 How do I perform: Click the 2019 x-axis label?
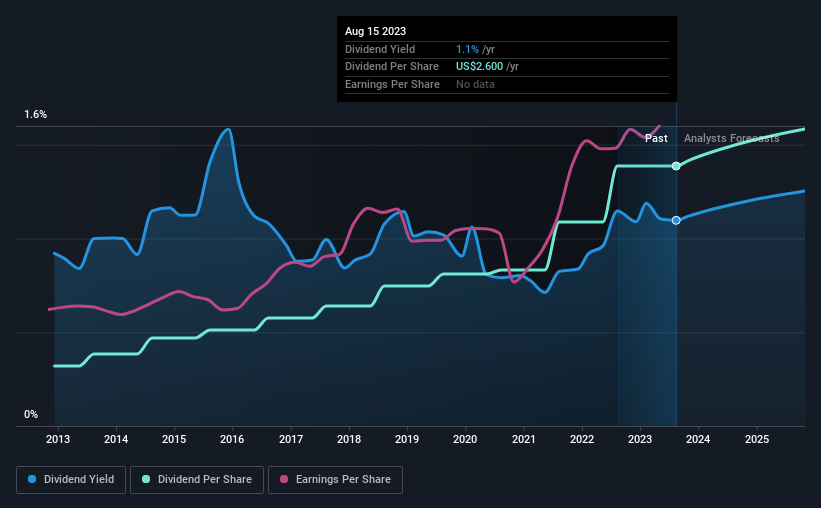[x=407, y=439]
